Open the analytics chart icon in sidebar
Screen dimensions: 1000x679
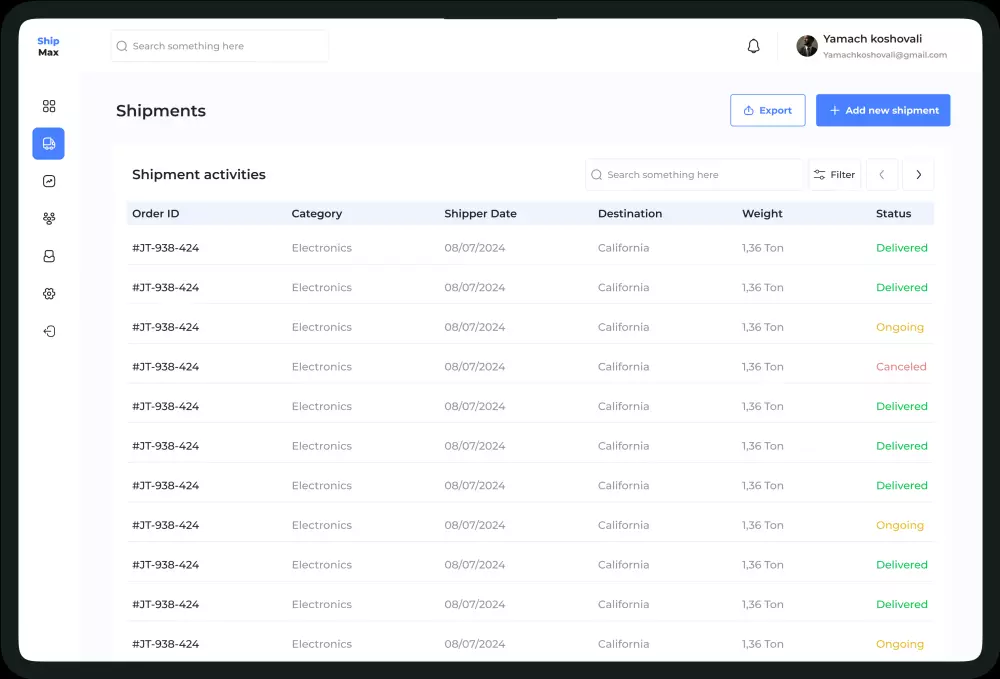[49, 181]
